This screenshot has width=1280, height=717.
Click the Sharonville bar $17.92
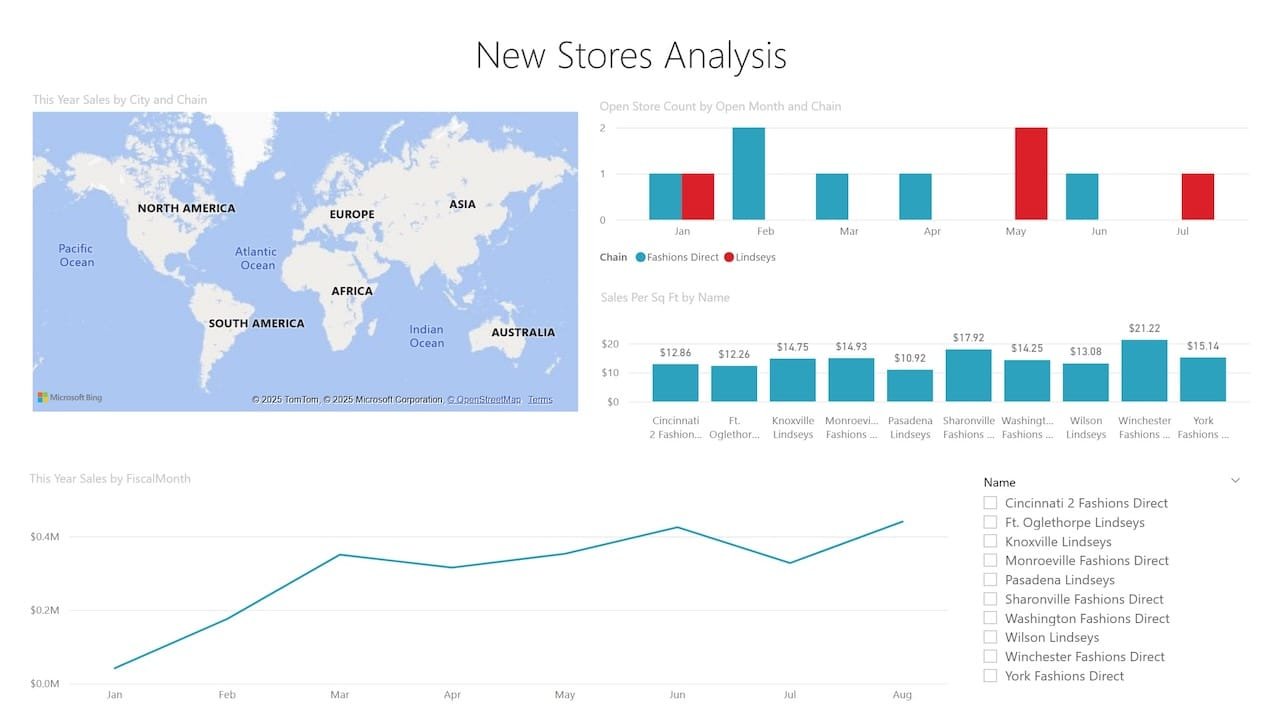click(968, 376)
